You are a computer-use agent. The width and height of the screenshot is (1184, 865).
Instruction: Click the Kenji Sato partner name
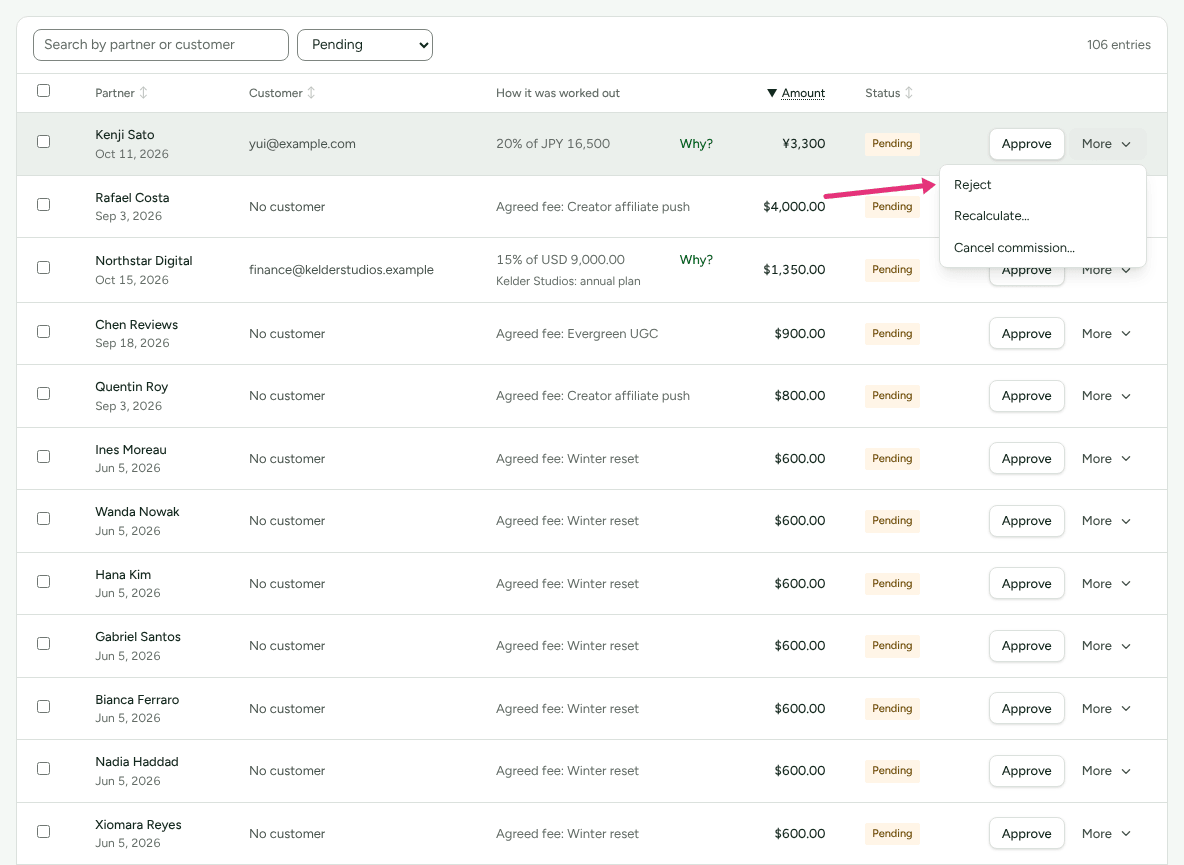pyautogui.click(x=125, y=134)
